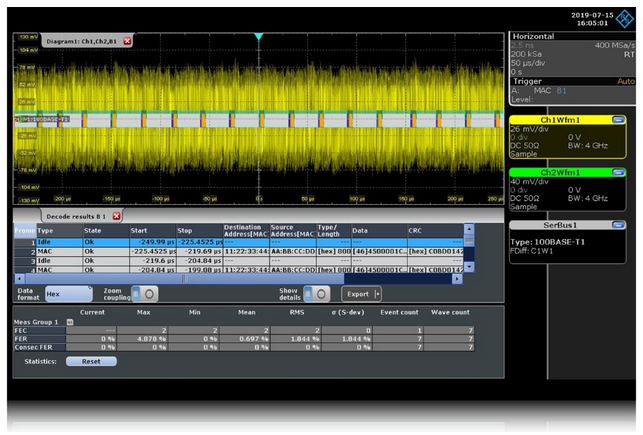The width and height of the screenshot is (643, 435).
Task: Select frame 3 Idle row
Action: (239, 261)
